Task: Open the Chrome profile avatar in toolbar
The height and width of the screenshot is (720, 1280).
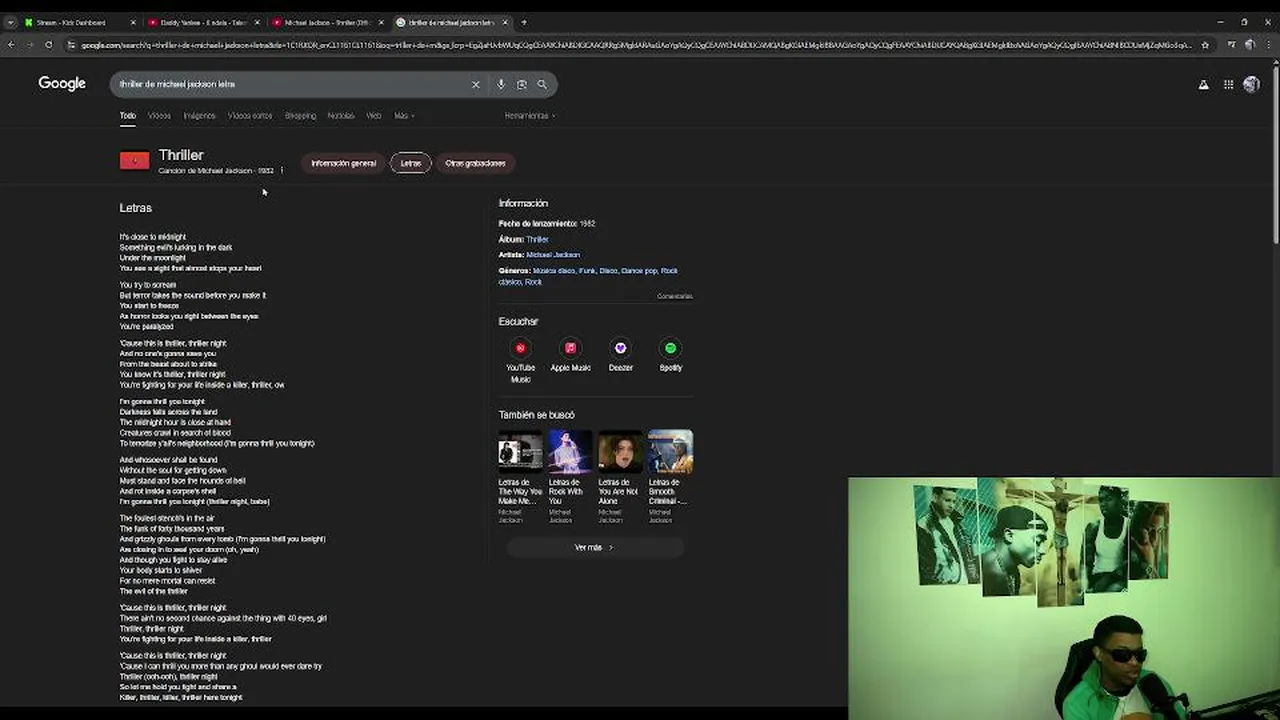Action: [1250, 45]
